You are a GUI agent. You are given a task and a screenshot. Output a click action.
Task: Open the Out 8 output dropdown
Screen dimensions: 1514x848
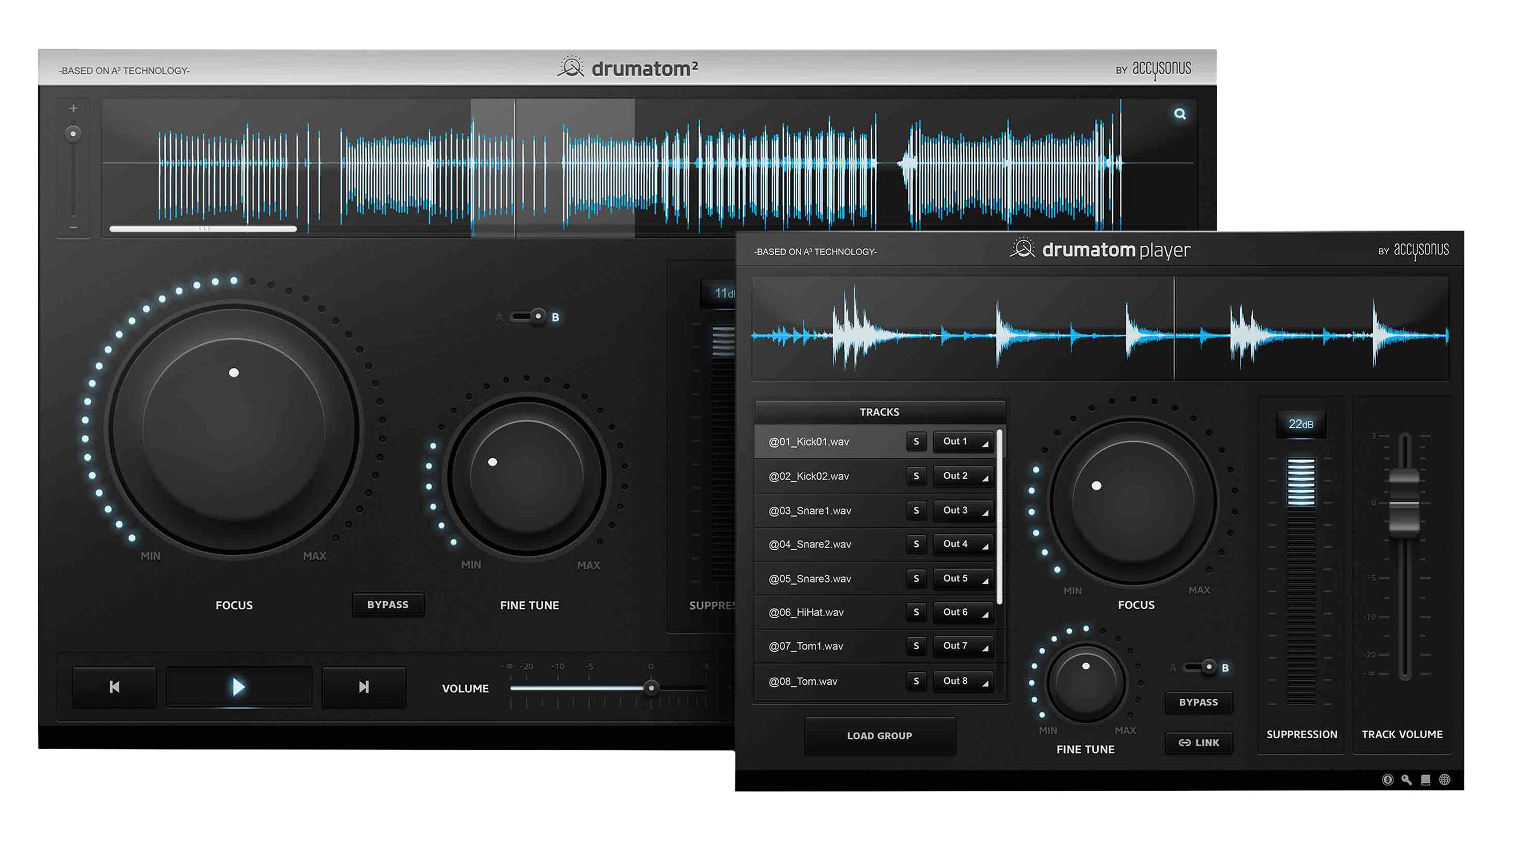click(963, 681)
